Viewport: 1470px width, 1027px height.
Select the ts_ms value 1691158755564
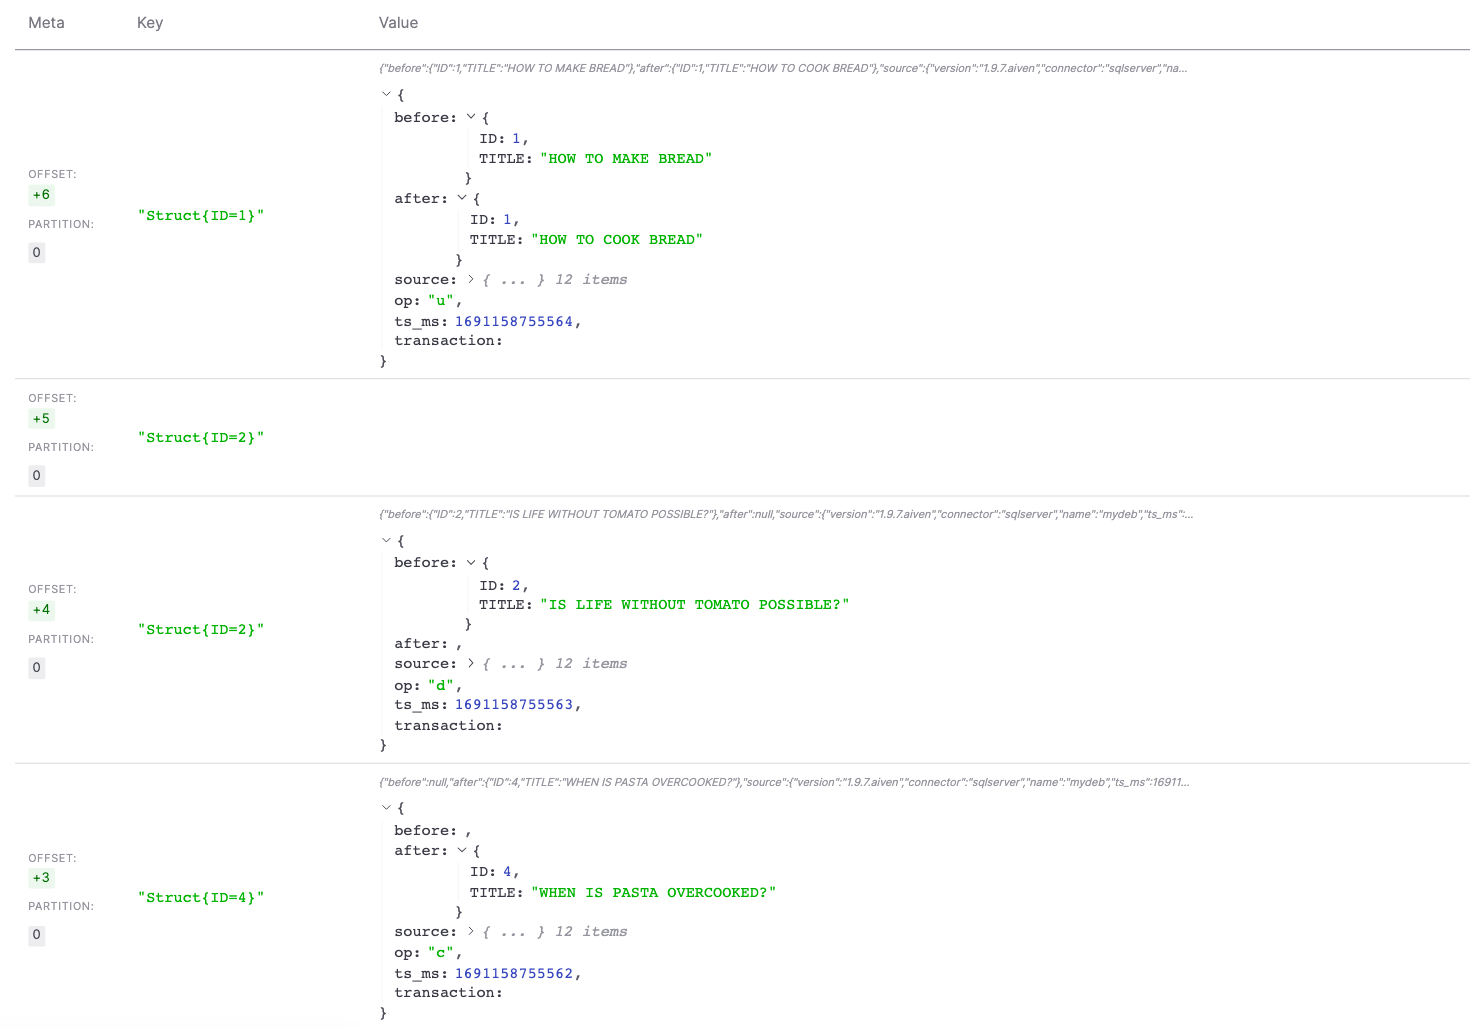point(515,321)
